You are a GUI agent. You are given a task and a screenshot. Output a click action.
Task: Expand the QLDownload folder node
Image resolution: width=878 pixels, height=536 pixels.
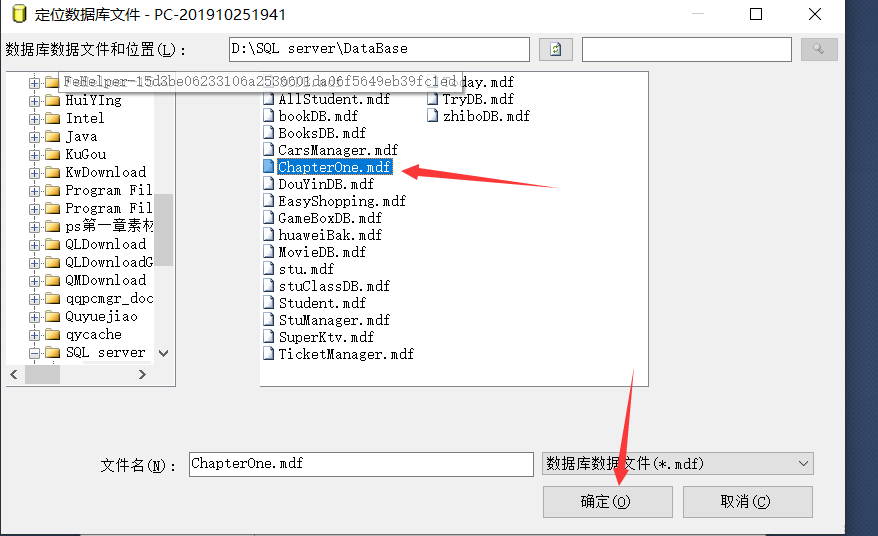click(34, 245)
